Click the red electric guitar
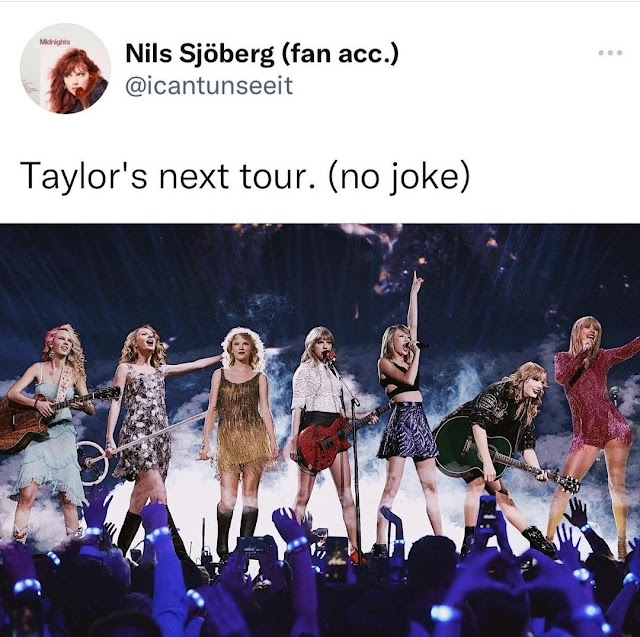The width and height of the screenshot is (640, 637). (327, 443)
